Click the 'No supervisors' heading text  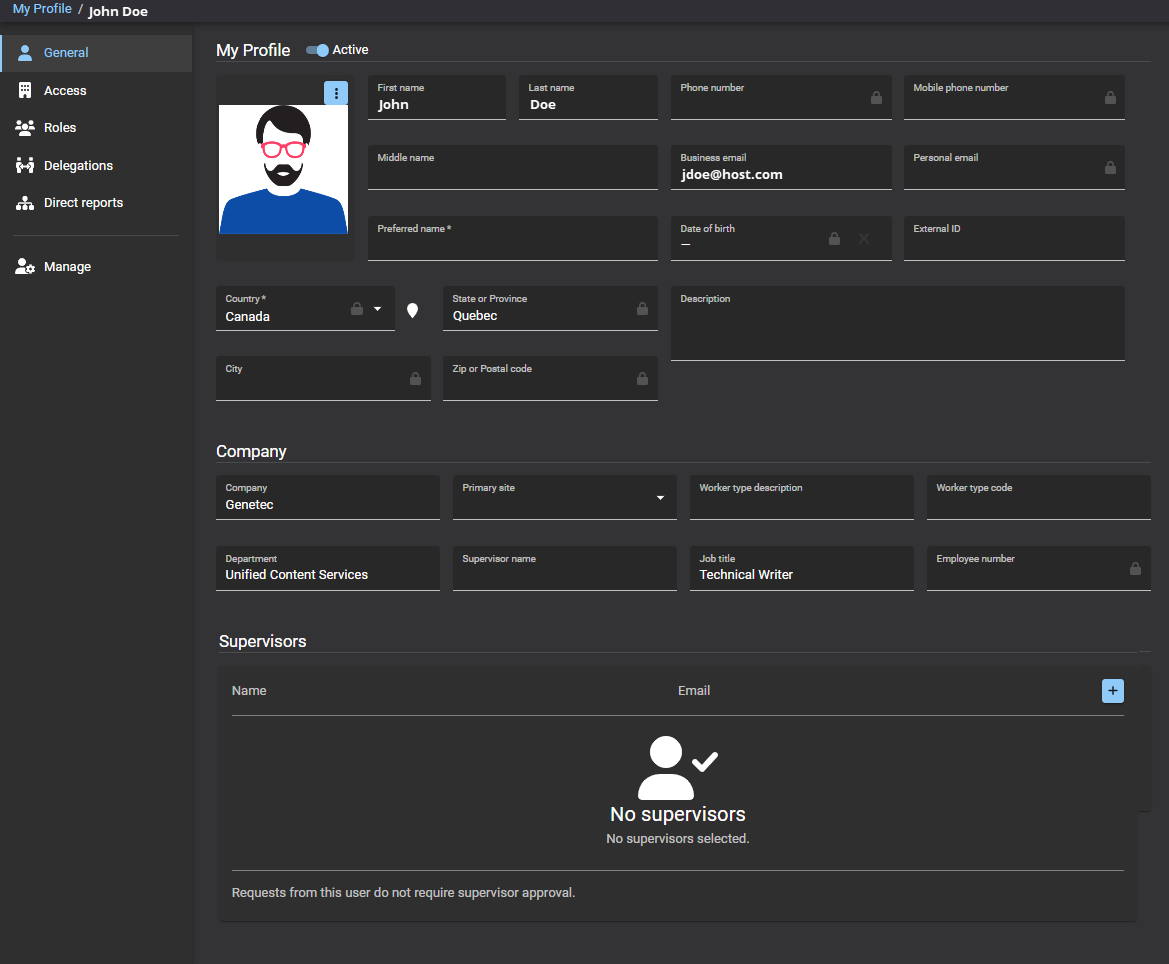[x=678, y=814]
